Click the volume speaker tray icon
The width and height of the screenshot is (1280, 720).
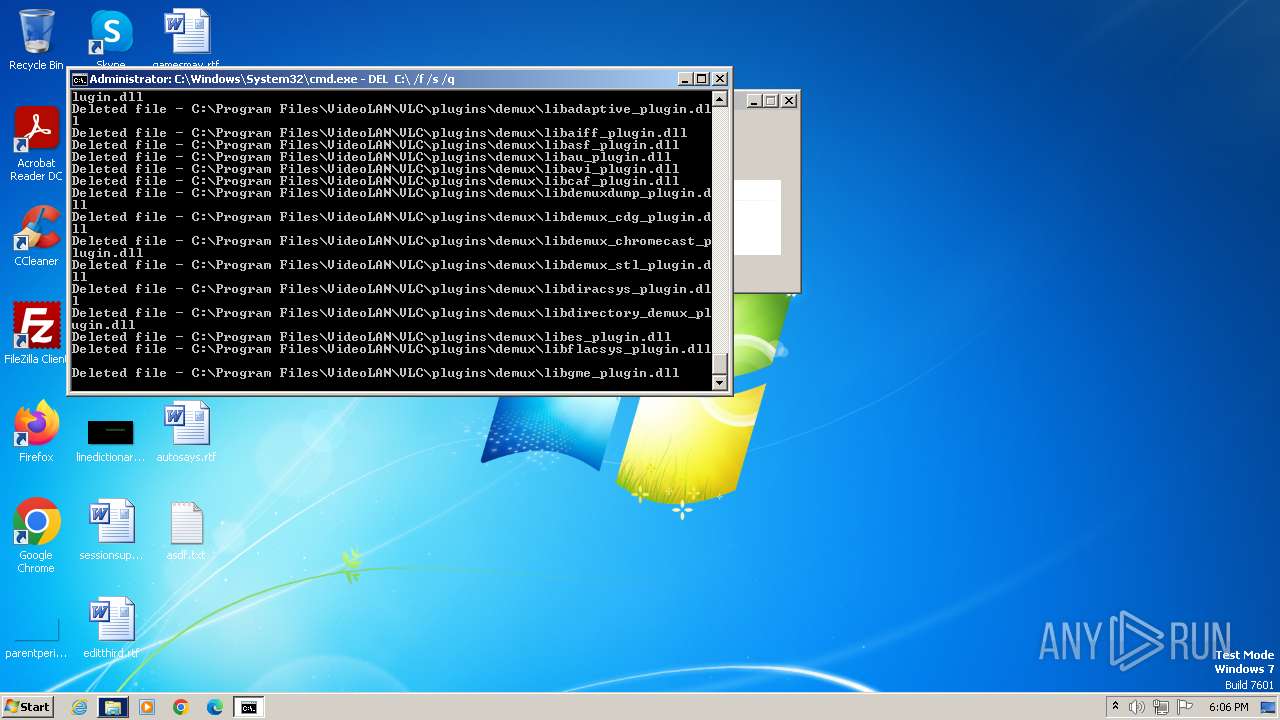click(1137, 707)
